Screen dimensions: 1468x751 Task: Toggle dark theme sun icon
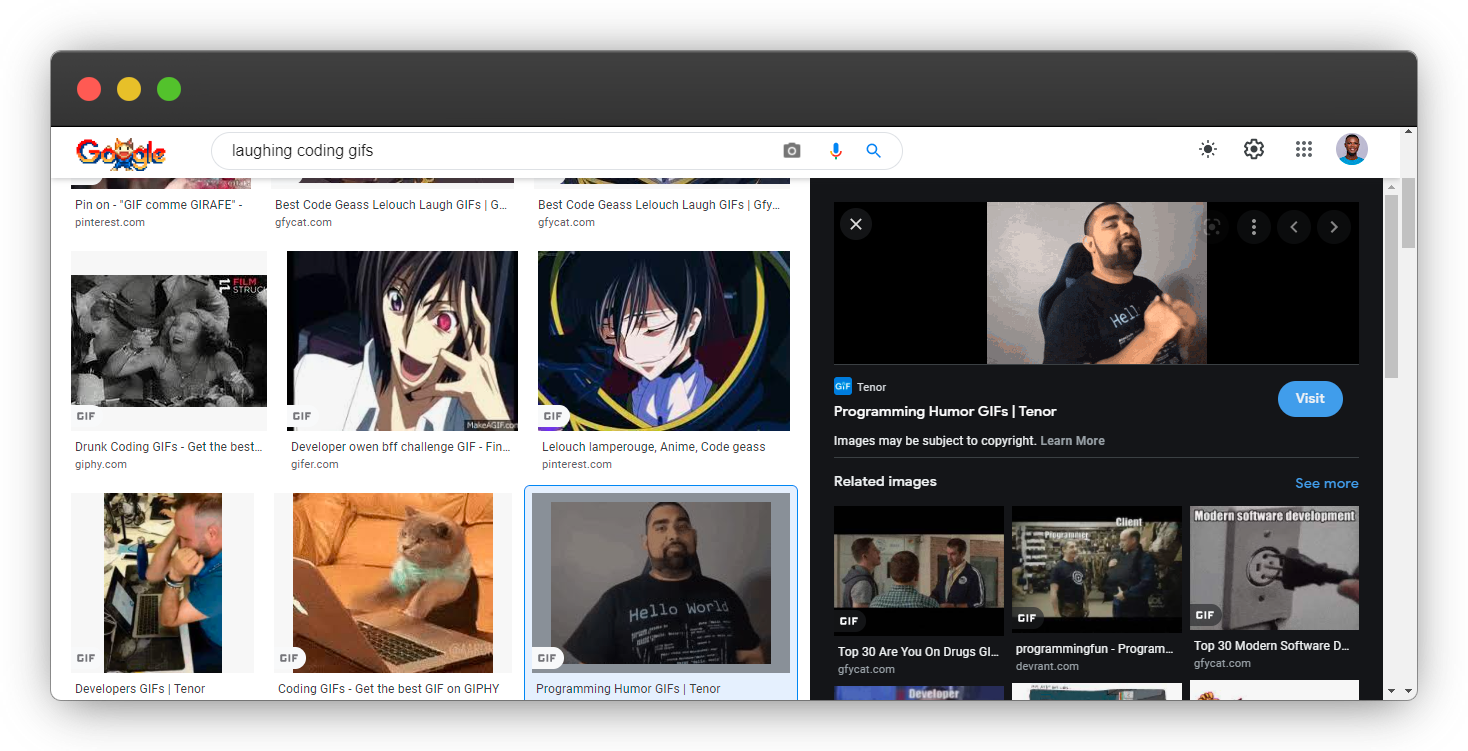tap(1208, 150)
